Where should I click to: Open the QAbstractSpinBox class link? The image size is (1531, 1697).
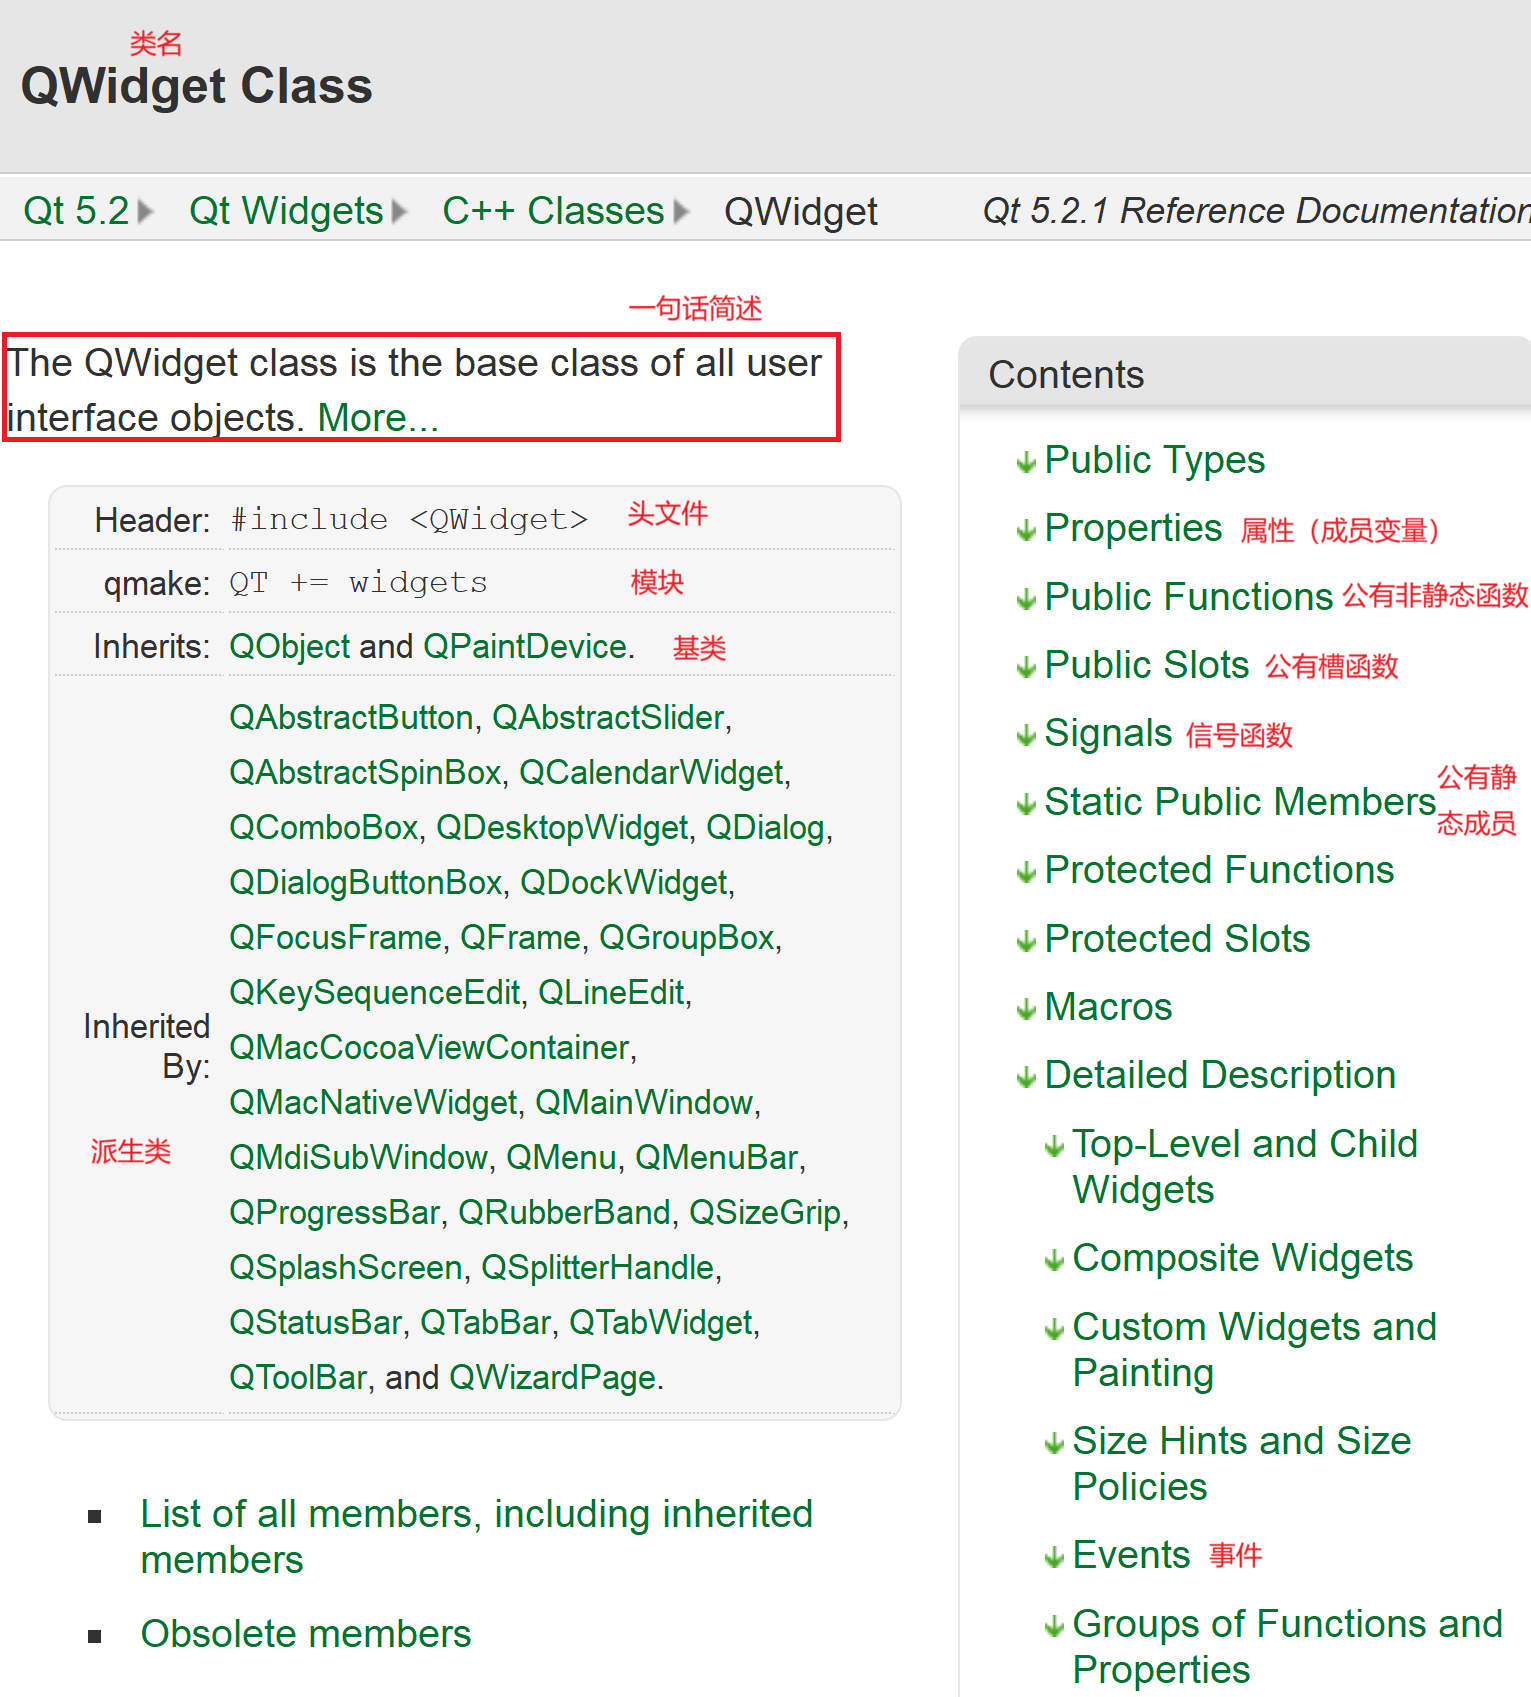pos(365,772)
